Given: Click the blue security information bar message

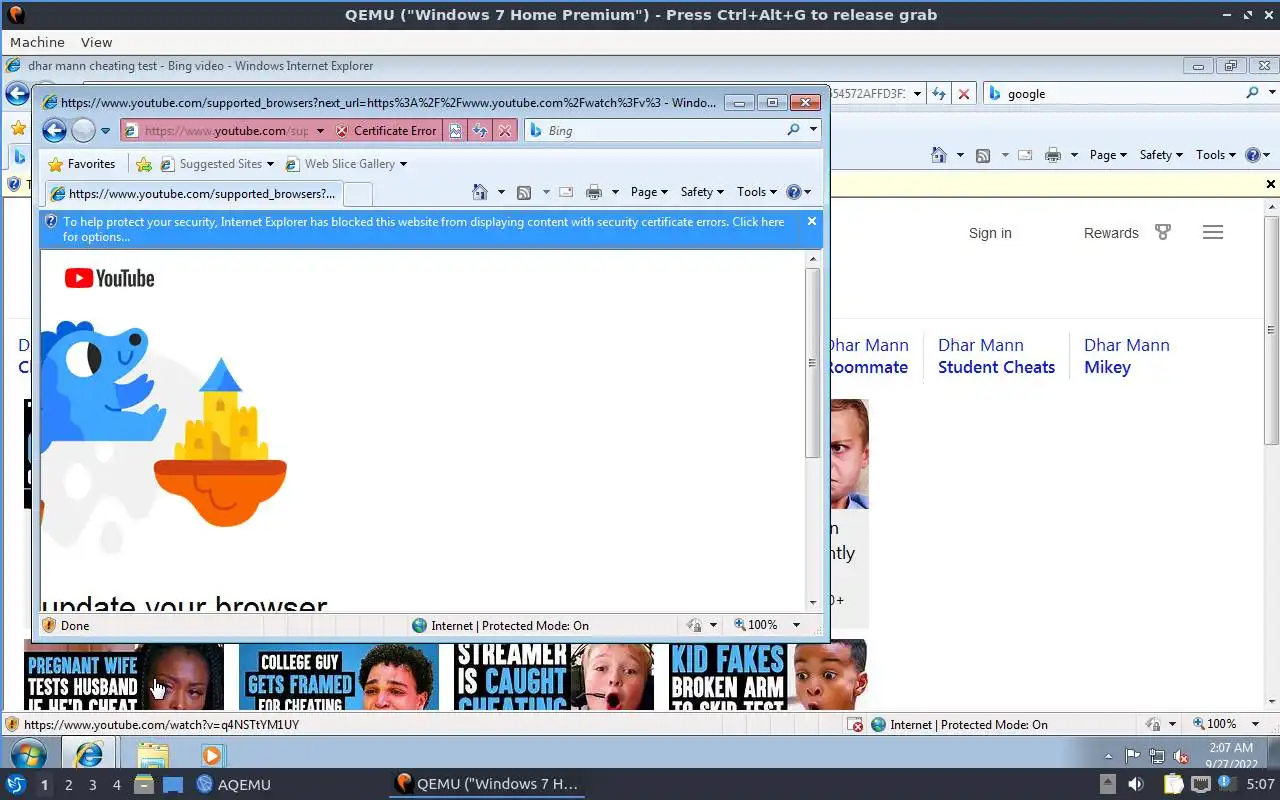Looking at the screenshot, I should click(x=423, y=229).
